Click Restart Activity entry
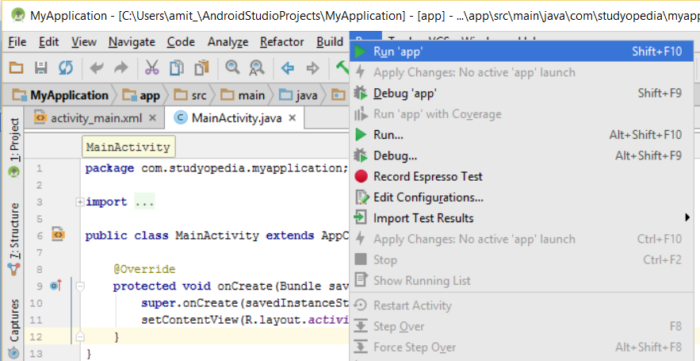 (x=521, y=306)
